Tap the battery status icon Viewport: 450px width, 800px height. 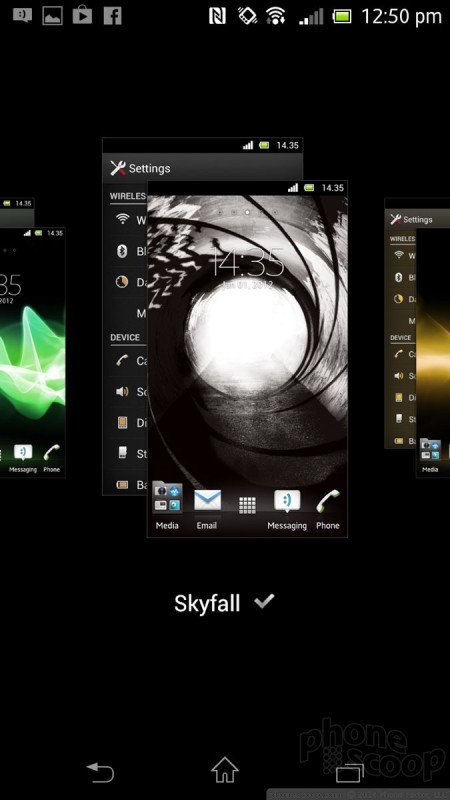coord(342,16)
